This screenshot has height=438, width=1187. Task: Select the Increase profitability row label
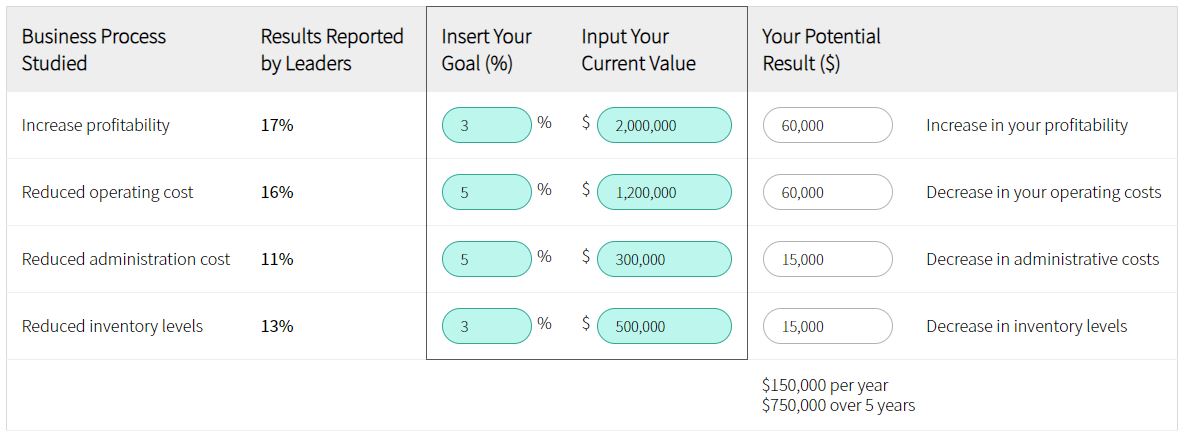(x=95, y=126)
